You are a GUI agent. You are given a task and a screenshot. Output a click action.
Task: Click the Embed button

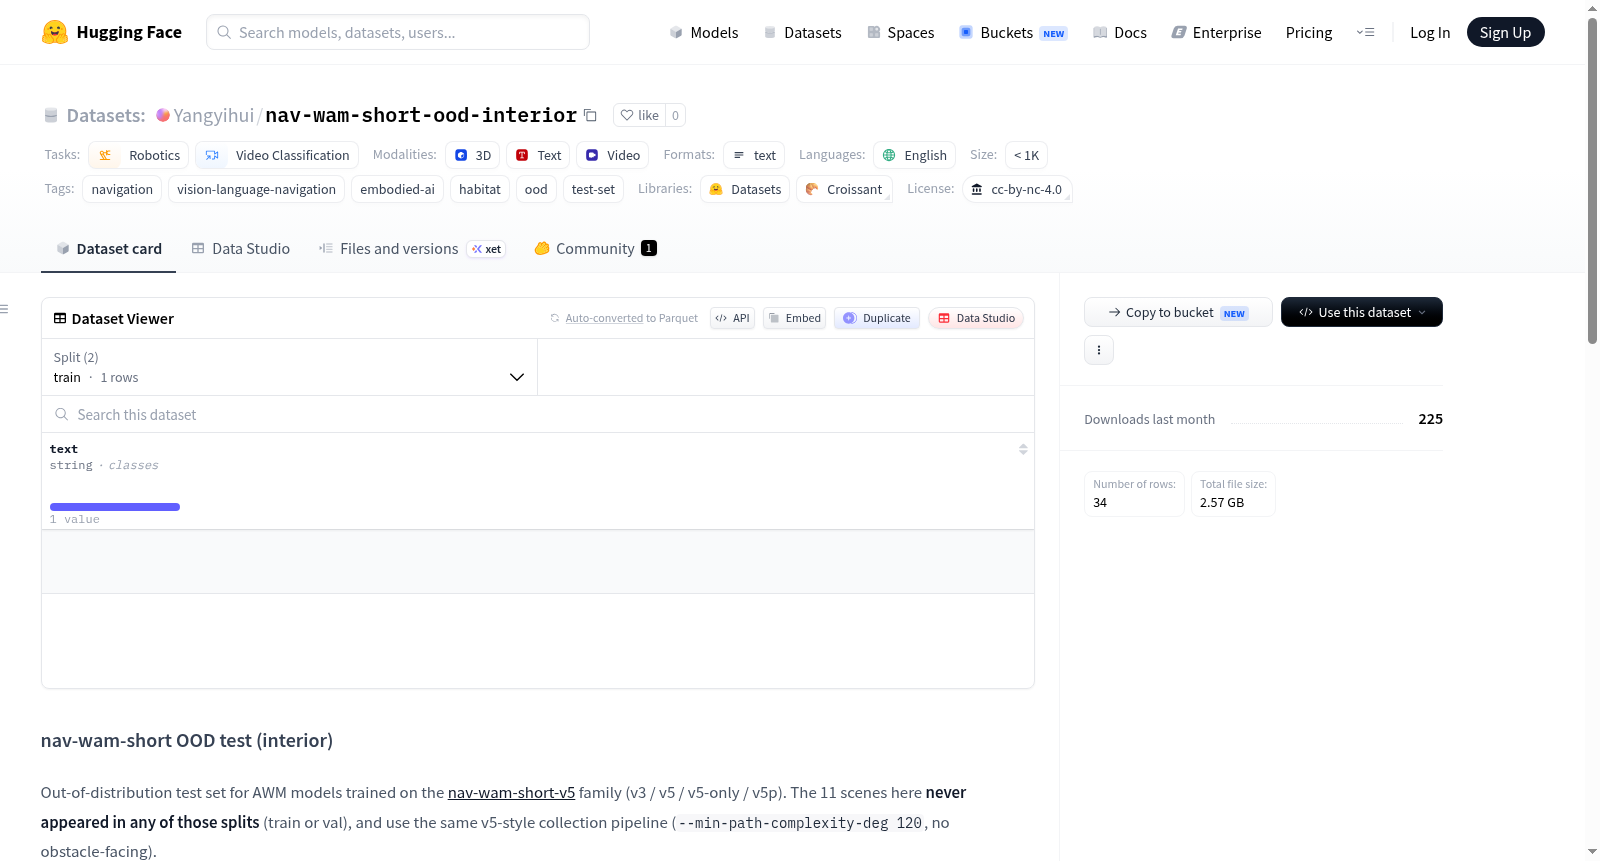[794, 318]
